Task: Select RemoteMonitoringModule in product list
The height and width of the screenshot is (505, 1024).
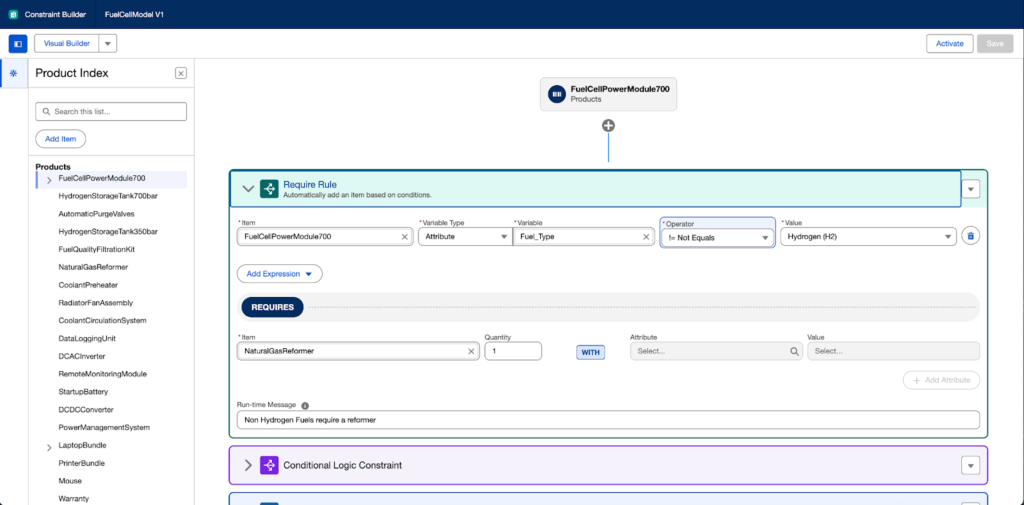Action: [102, 374]
